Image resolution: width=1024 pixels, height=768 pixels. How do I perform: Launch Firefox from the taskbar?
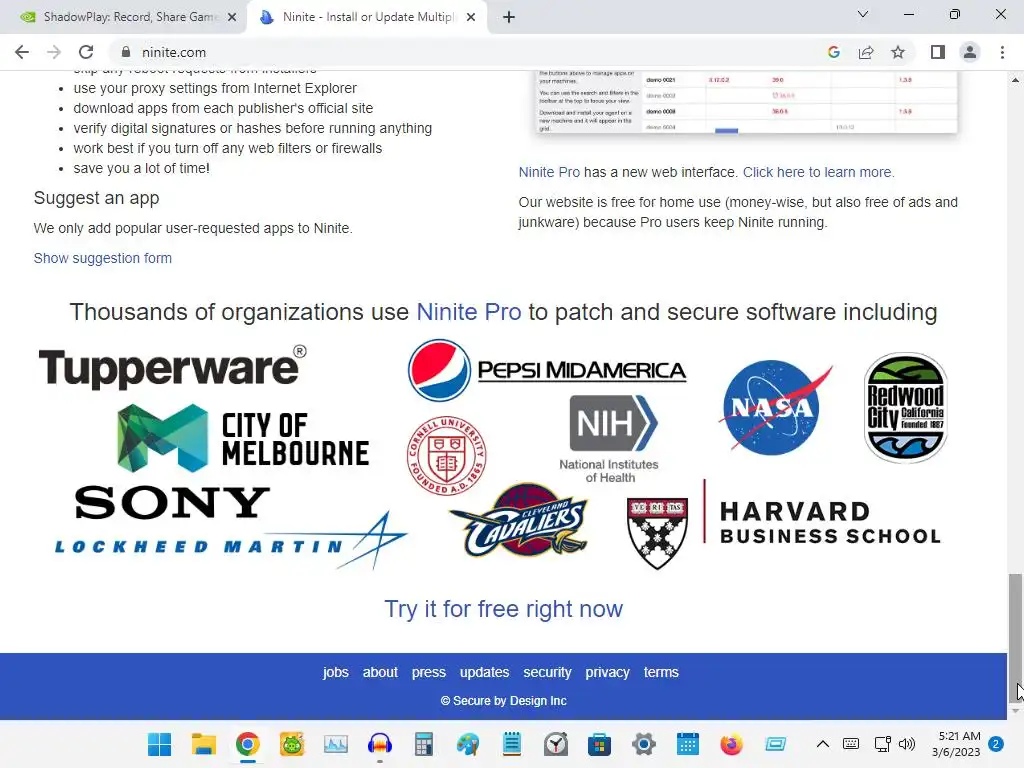[731, 744]
